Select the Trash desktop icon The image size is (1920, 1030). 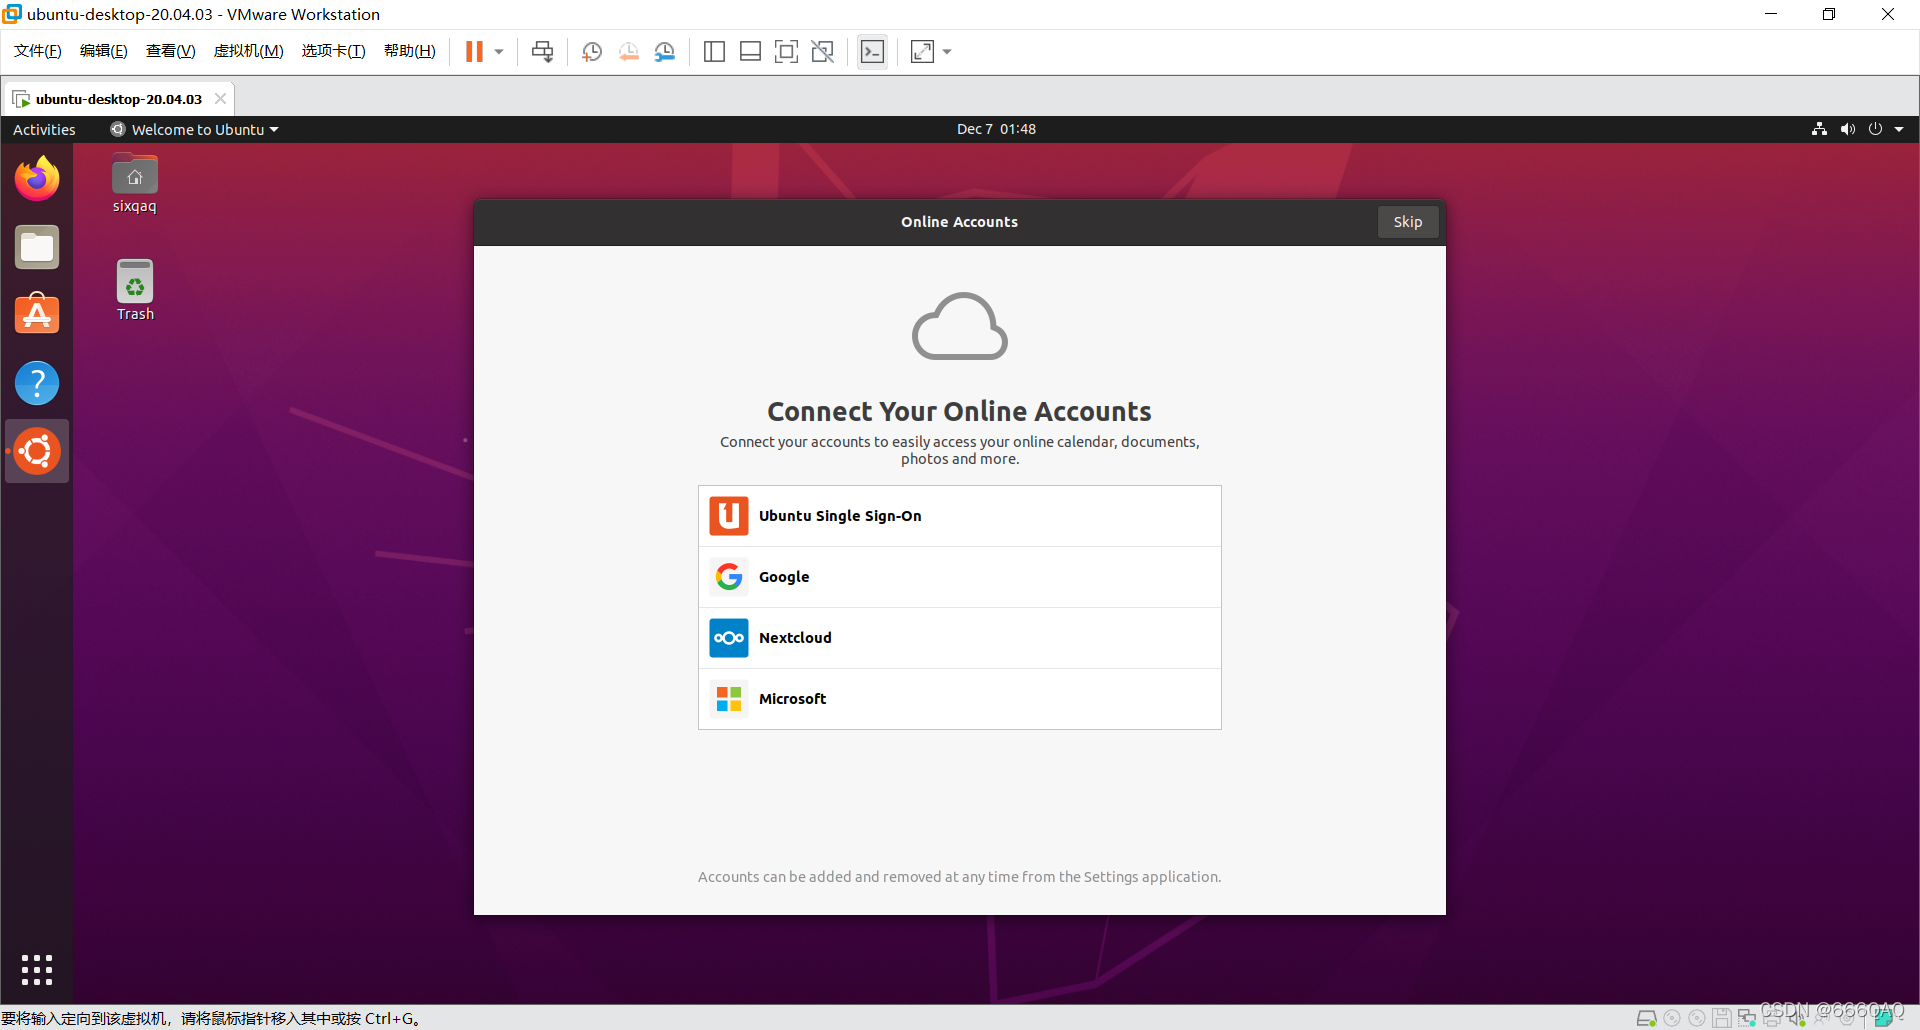click(x=135, y=291)
